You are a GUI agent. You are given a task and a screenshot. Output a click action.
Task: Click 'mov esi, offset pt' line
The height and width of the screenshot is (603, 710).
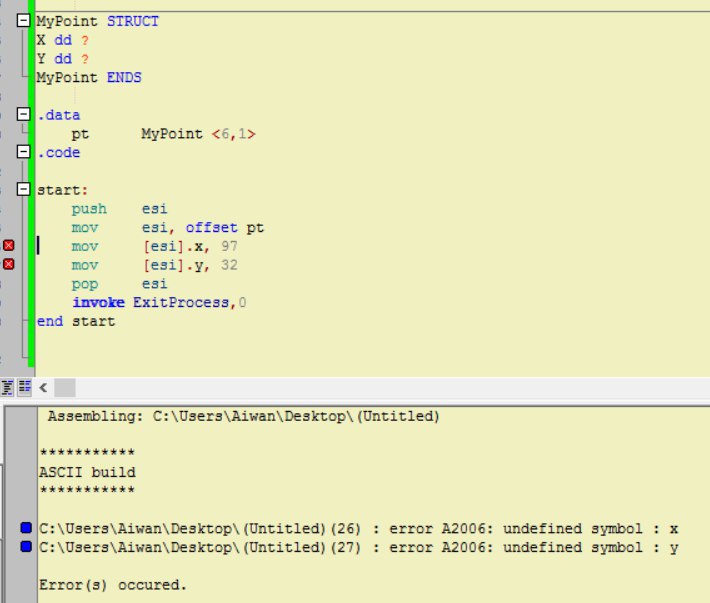coord(168,227)
